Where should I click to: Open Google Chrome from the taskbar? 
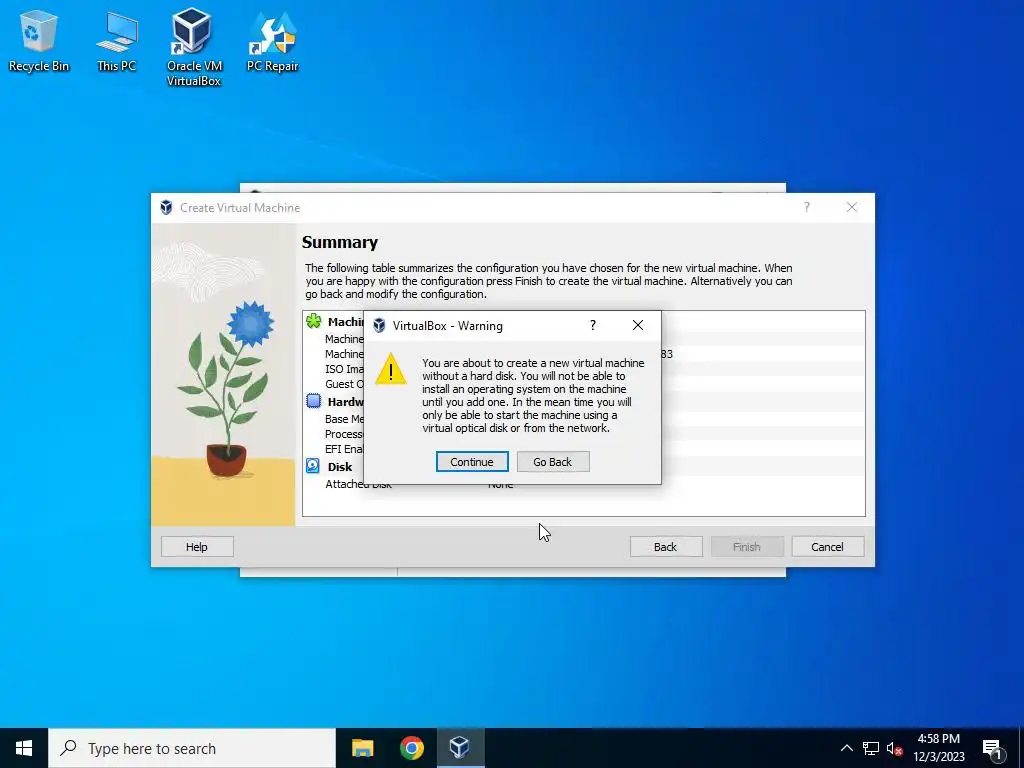coord(411,748)
